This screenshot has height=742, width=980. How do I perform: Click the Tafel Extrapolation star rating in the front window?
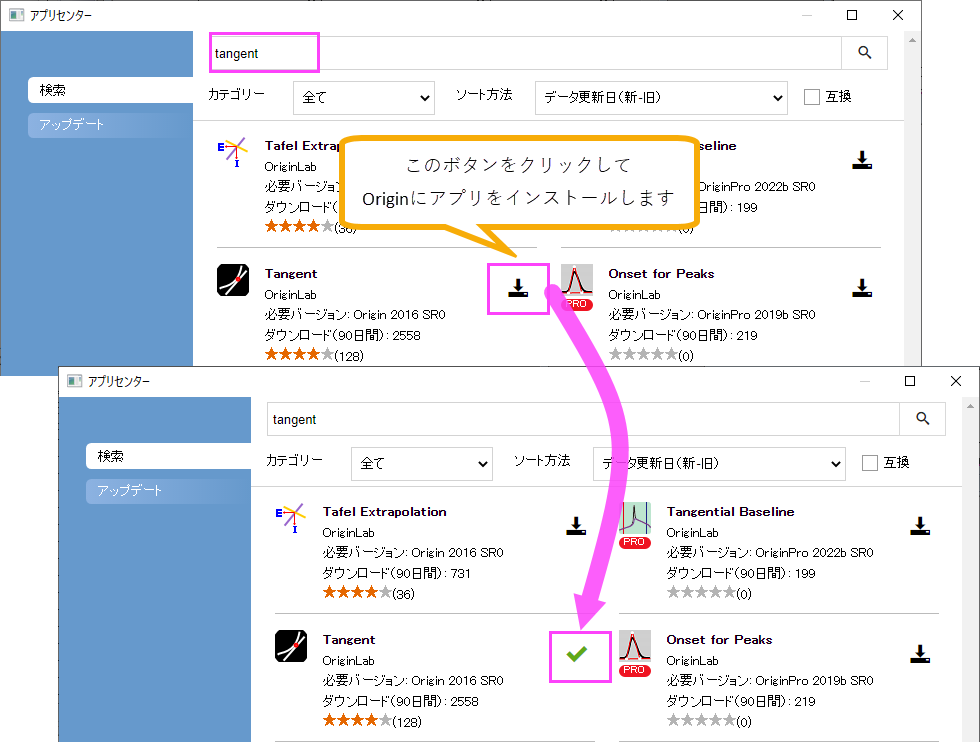[x=357, y=592]
